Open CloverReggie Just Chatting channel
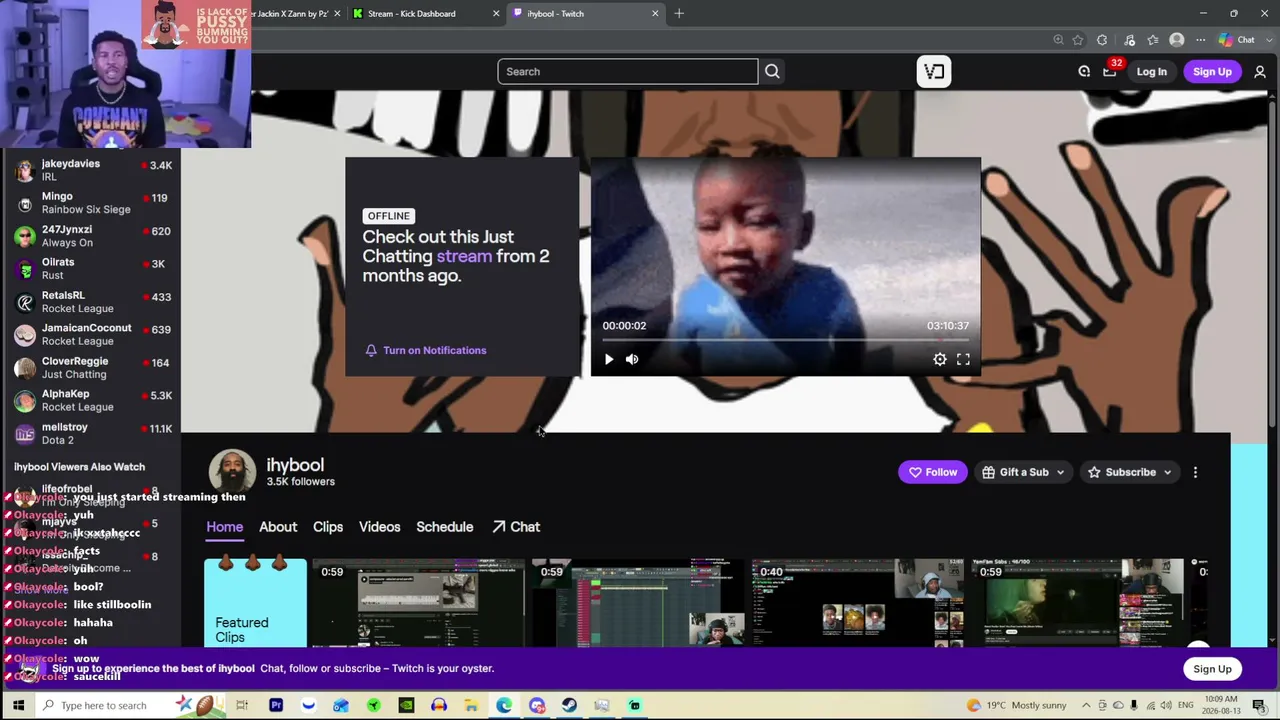 92,367
